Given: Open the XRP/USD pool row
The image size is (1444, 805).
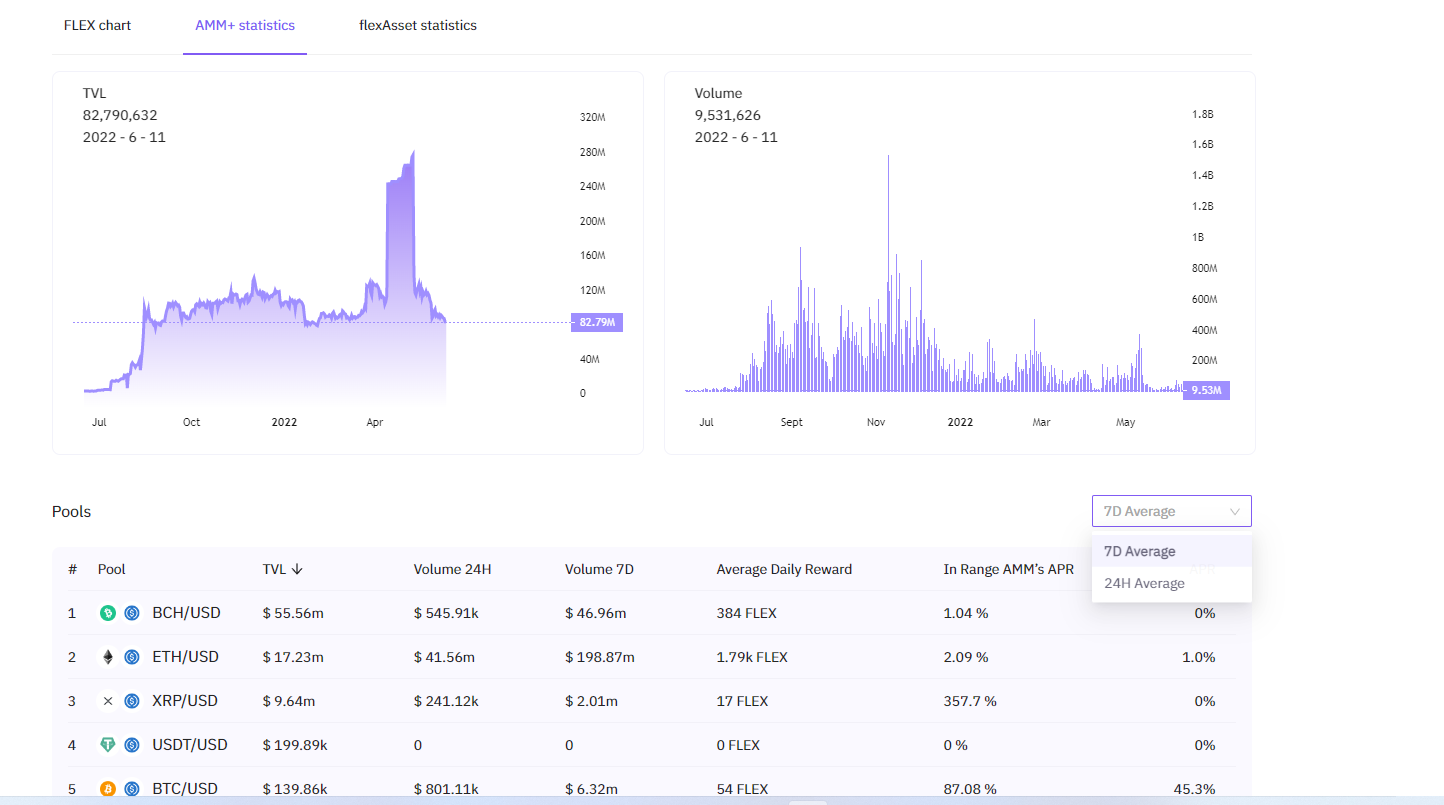Looking at the screenshot, I should [643, 701].
